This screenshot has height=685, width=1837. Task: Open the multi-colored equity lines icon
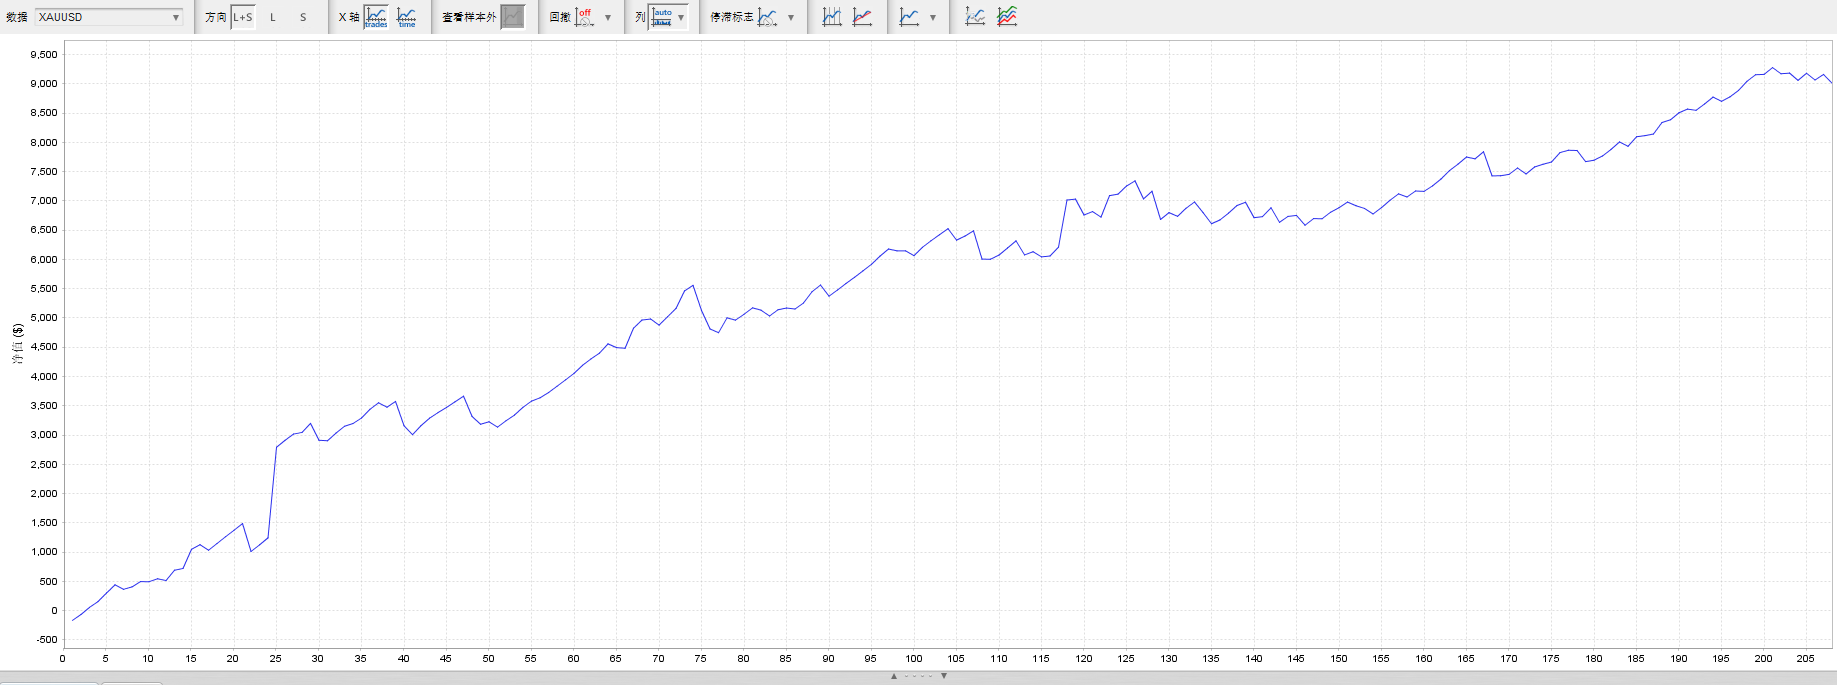pos(1007,17)
